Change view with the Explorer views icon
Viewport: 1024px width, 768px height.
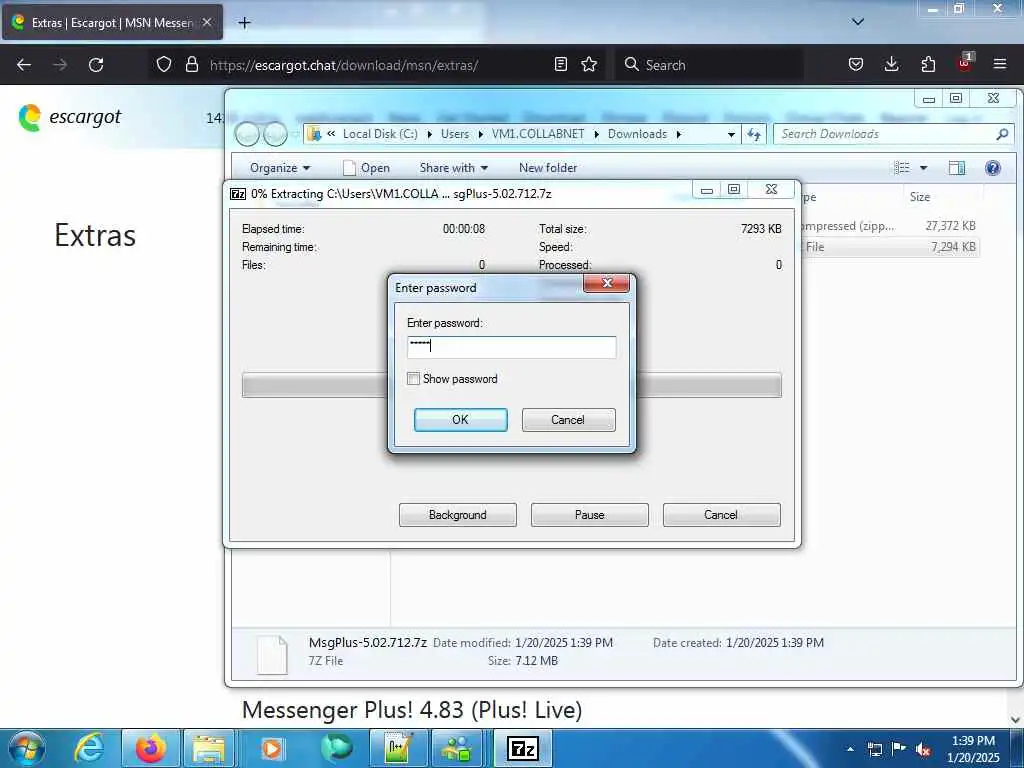tap(902, 168)
